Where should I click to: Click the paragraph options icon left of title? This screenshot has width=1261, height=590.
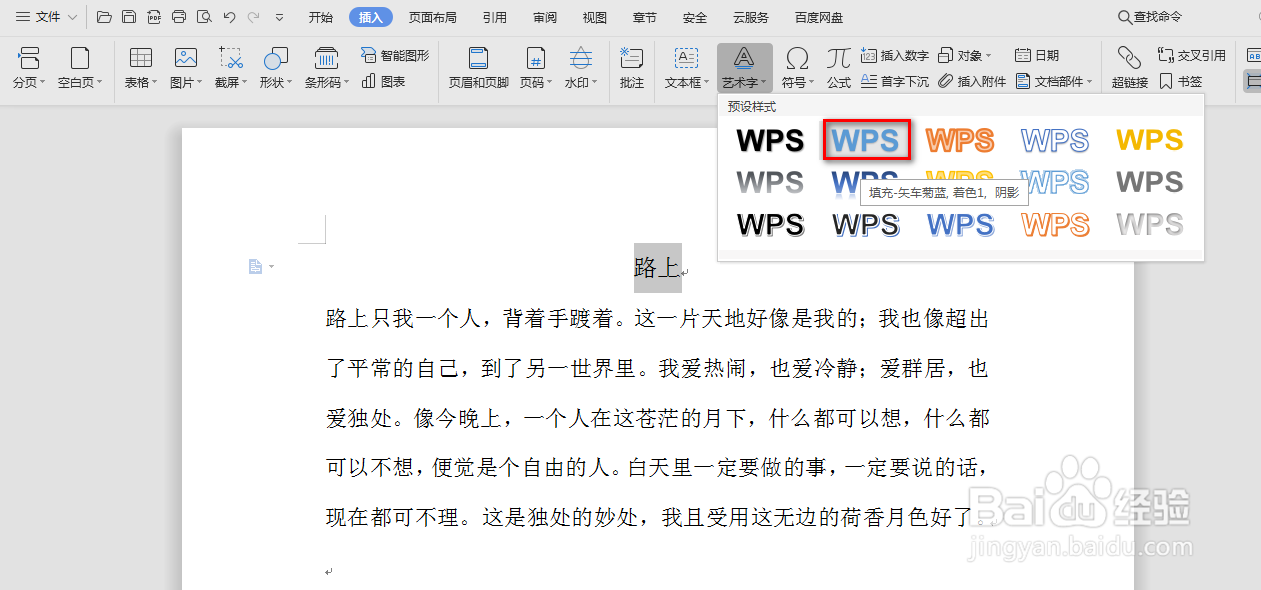point(256,266)
